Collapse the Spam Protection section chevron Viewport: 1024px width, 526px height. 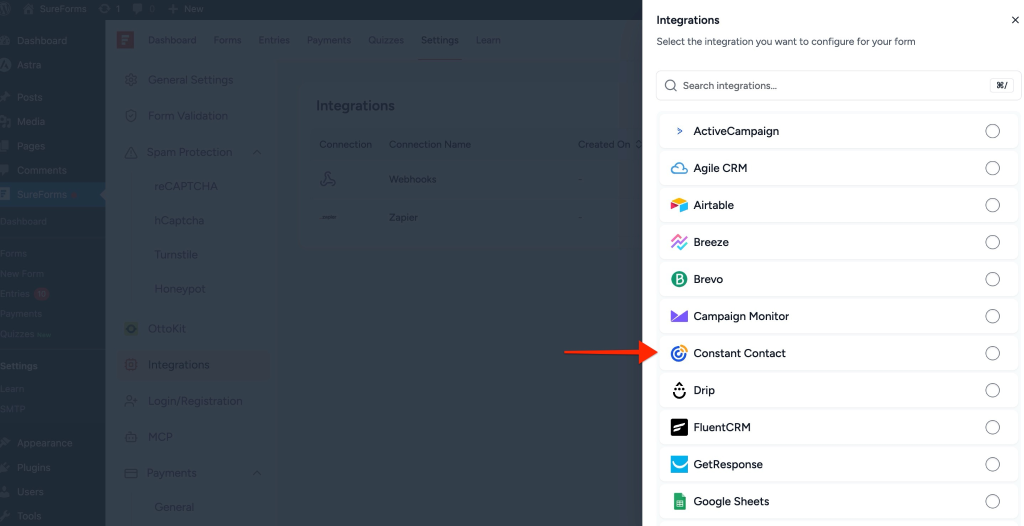(257, 152)
